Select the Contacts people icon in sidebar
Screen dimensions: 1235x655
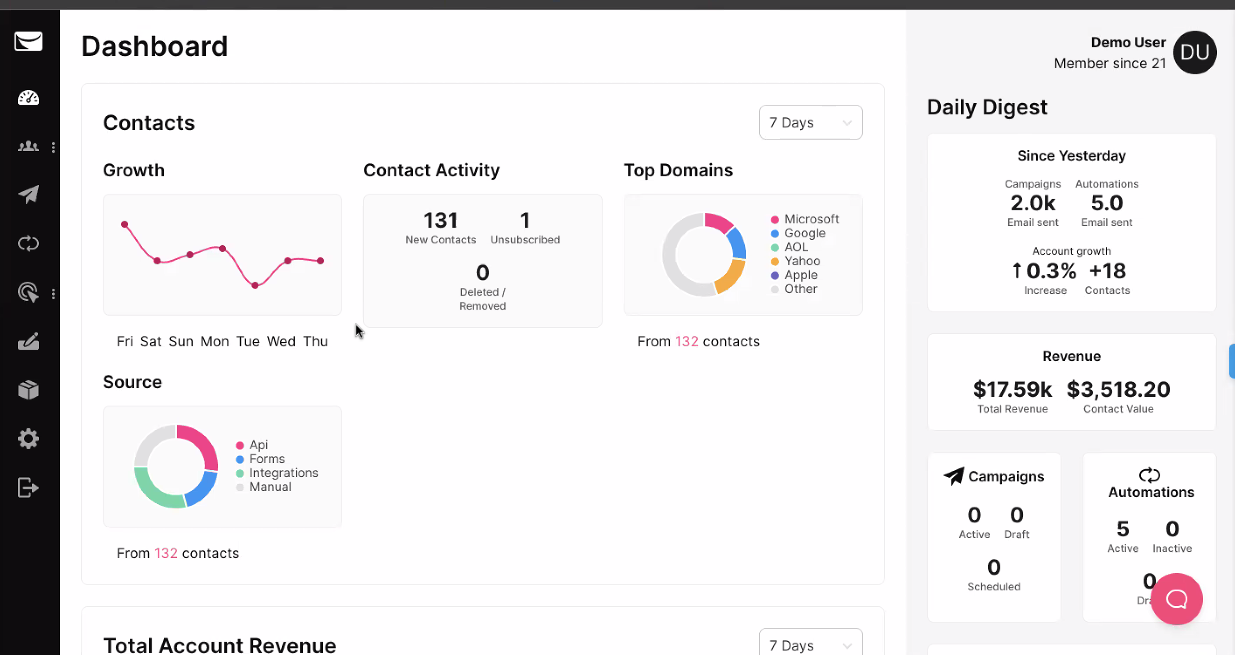click(27, 146)
